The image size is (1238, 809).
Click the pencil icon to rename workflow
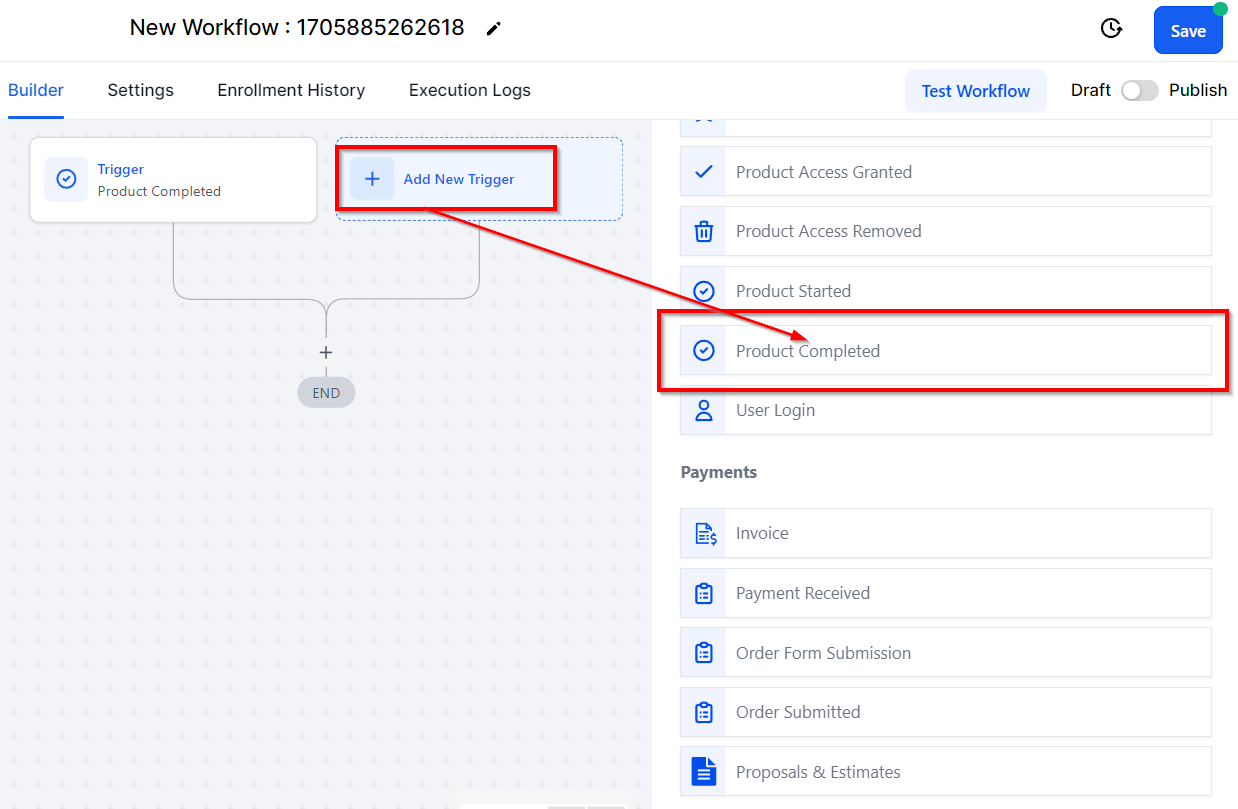click(x=493, y=29)
